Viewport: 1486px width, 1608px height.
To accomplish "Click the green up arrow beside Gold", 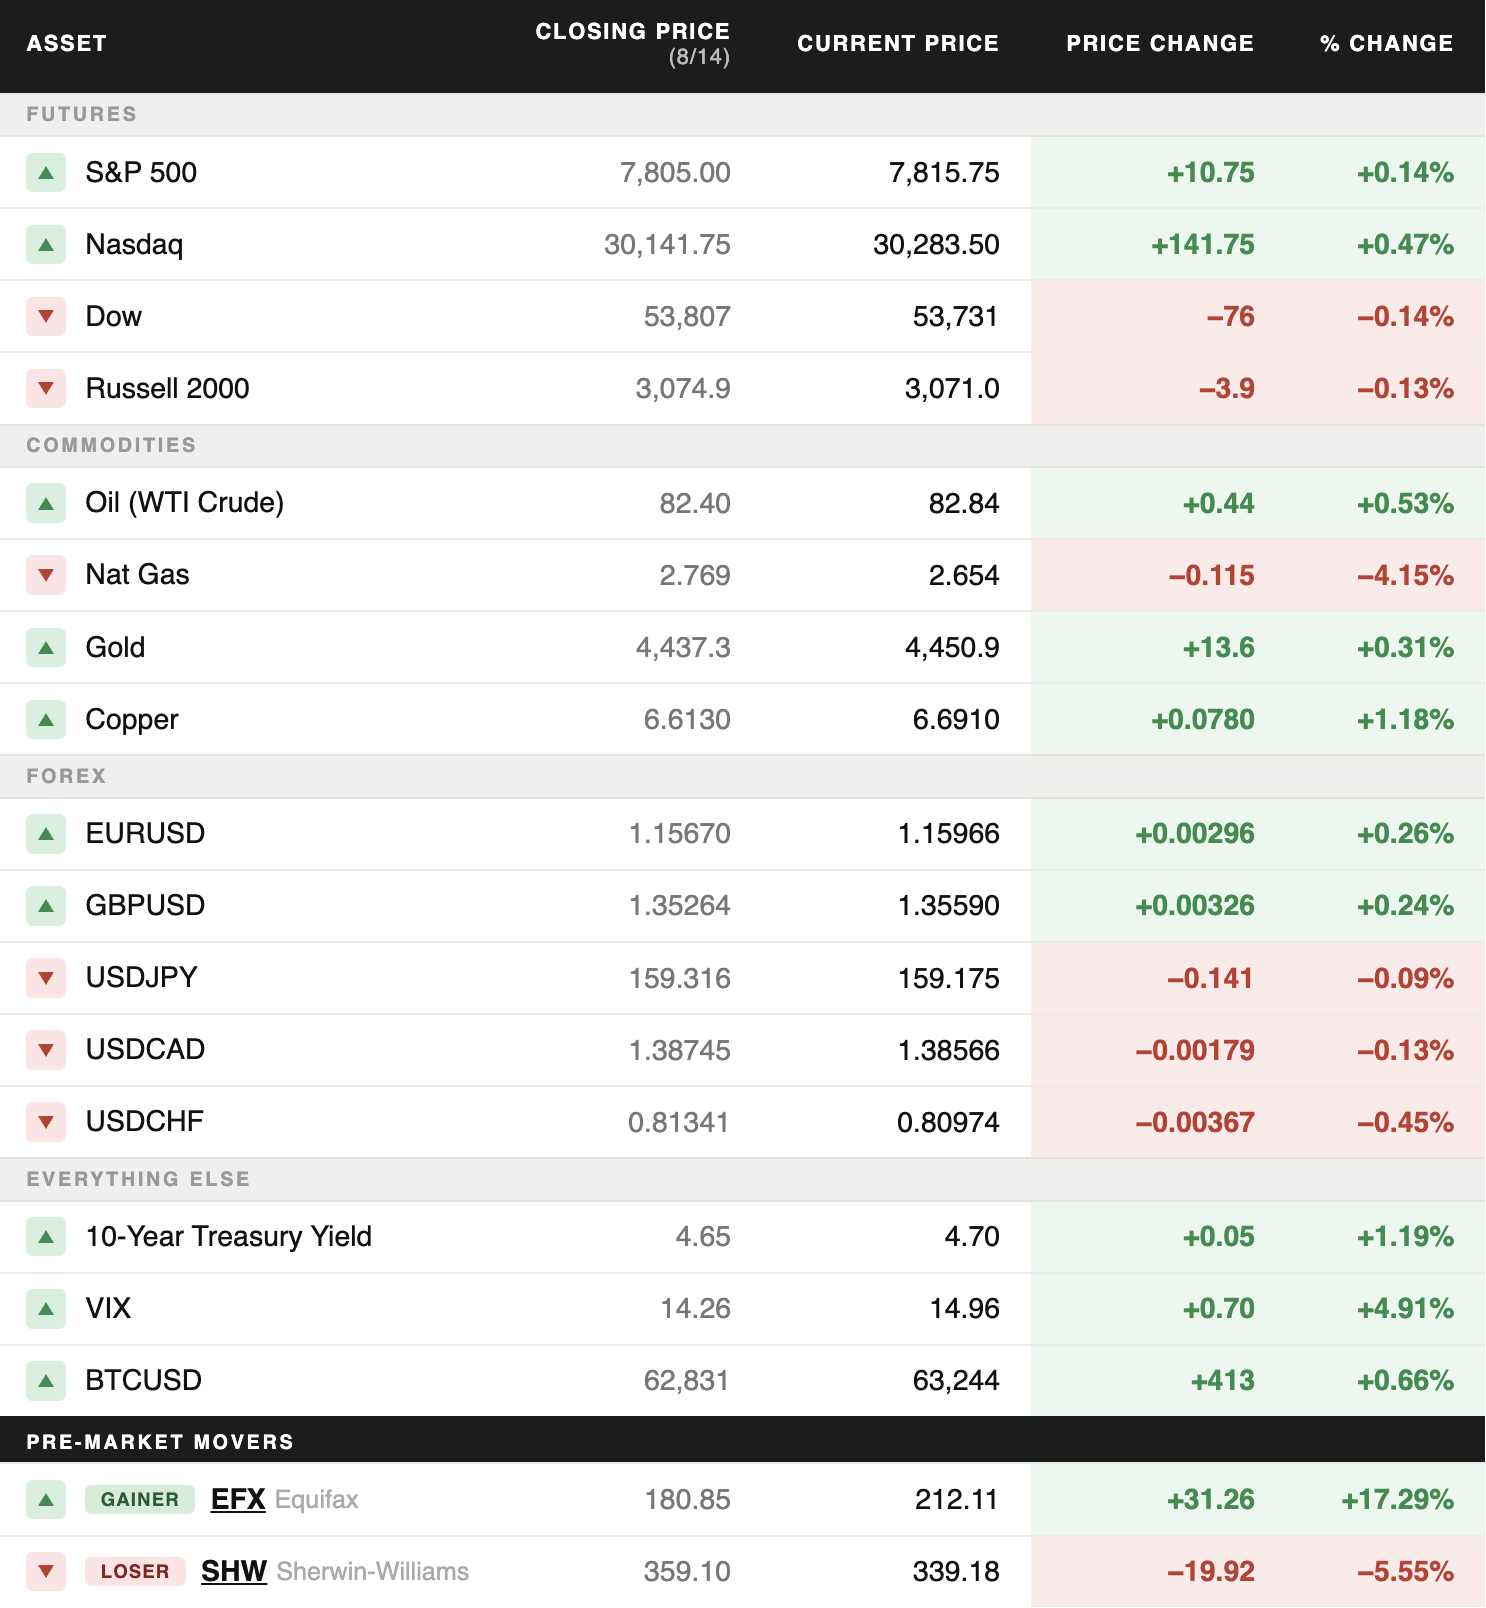I will point(46,647).
